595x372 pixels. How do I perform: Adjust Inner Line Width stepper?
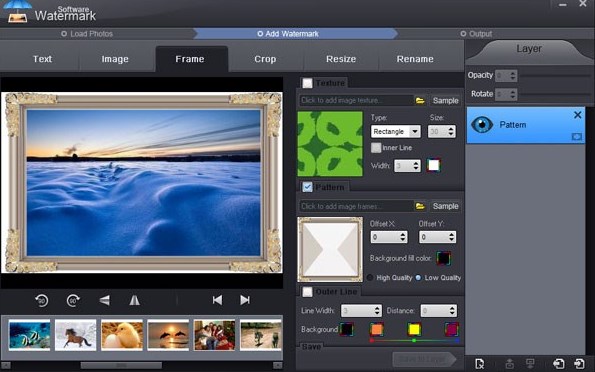point(407,166)
